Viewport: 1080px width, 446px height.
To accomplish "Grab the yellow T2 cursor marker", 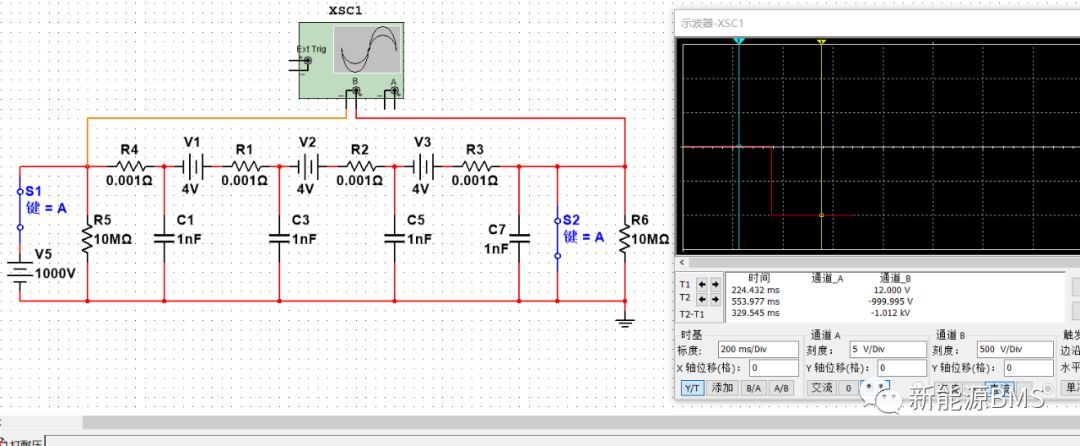I will [822, 42].
